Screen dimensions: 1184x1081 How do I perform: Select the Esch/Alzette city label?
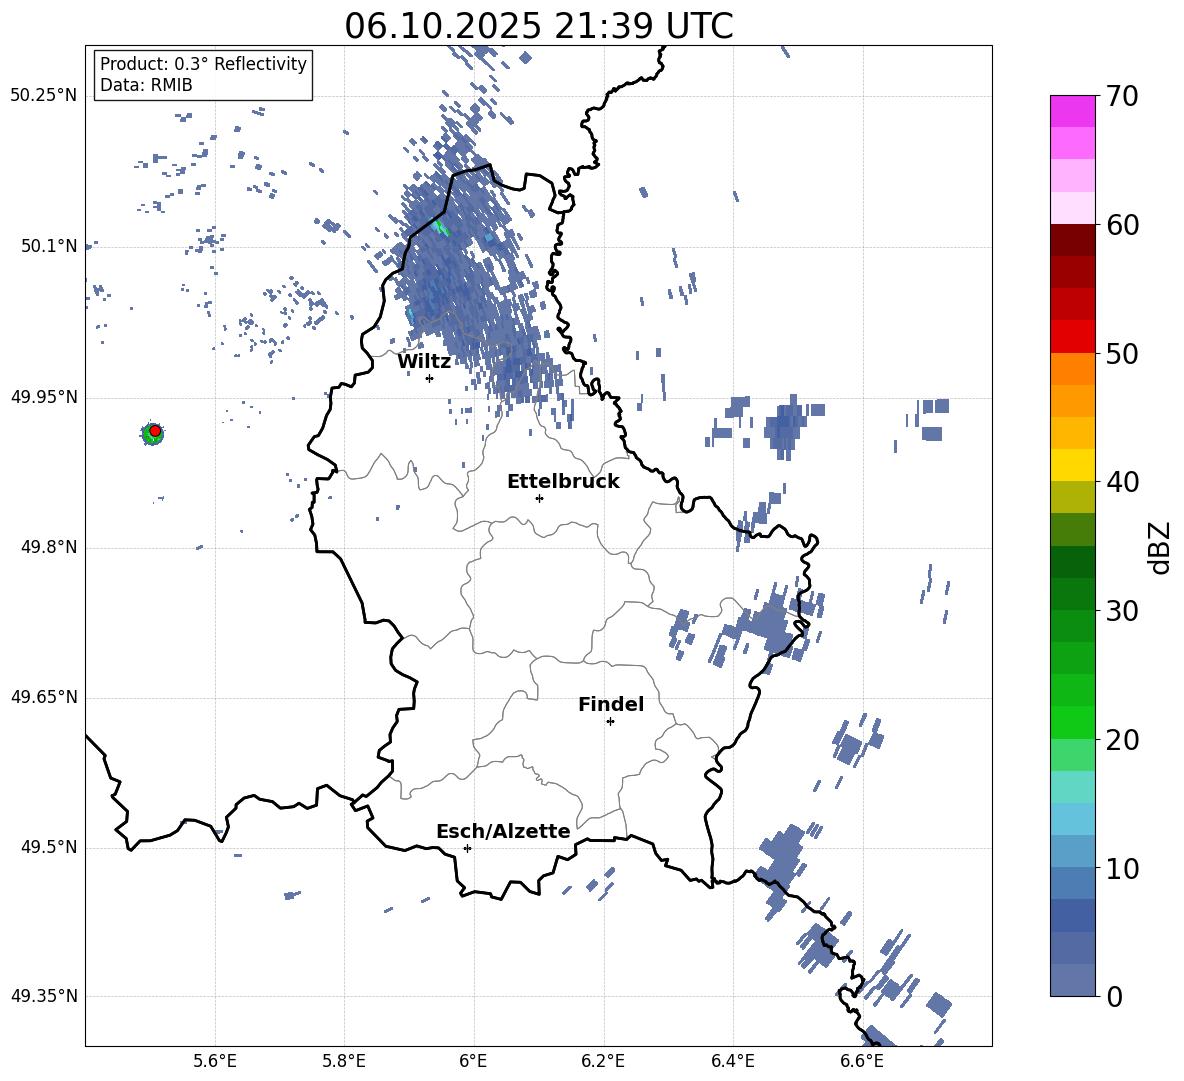503,831
